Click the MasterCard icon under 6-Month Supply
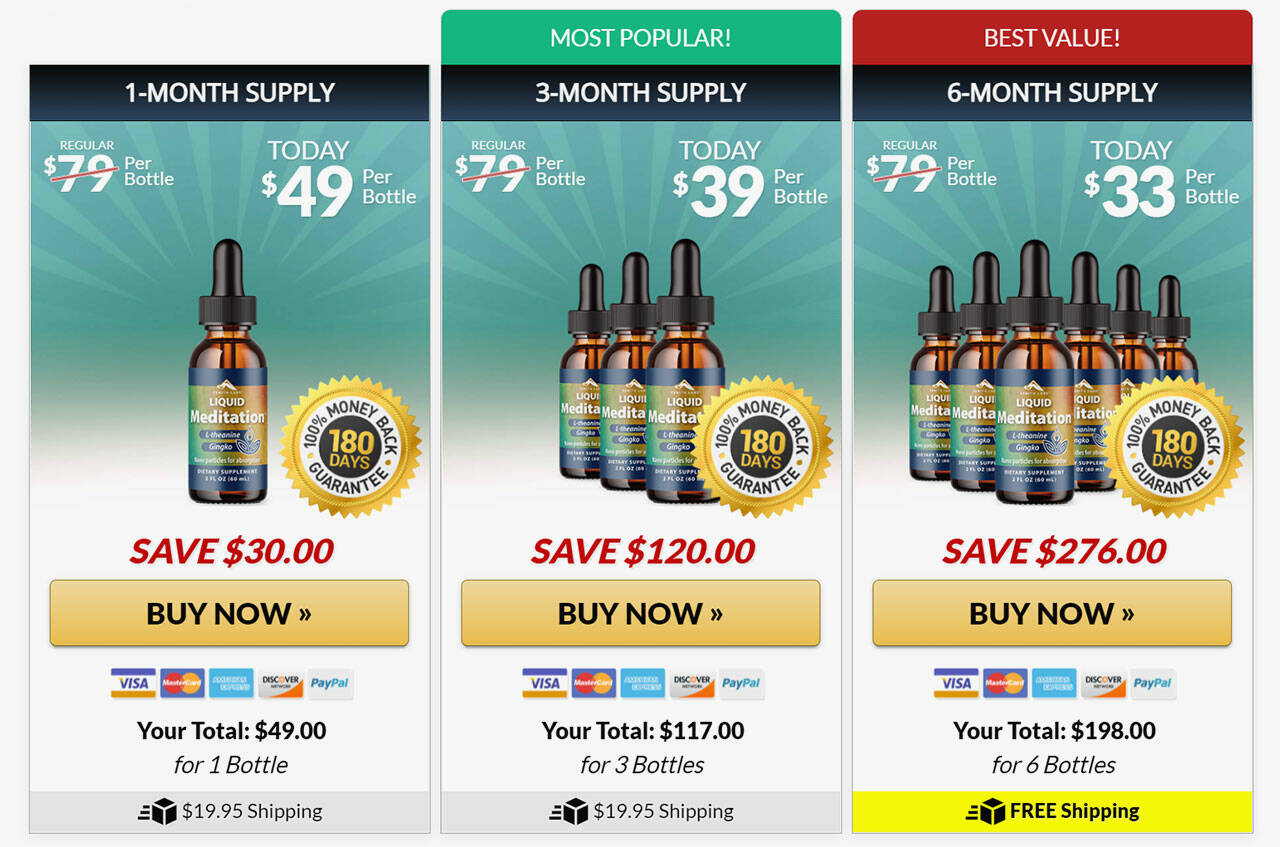Image resolution: width=1280 pixels, height=847 pixels. pos(1005,683)
